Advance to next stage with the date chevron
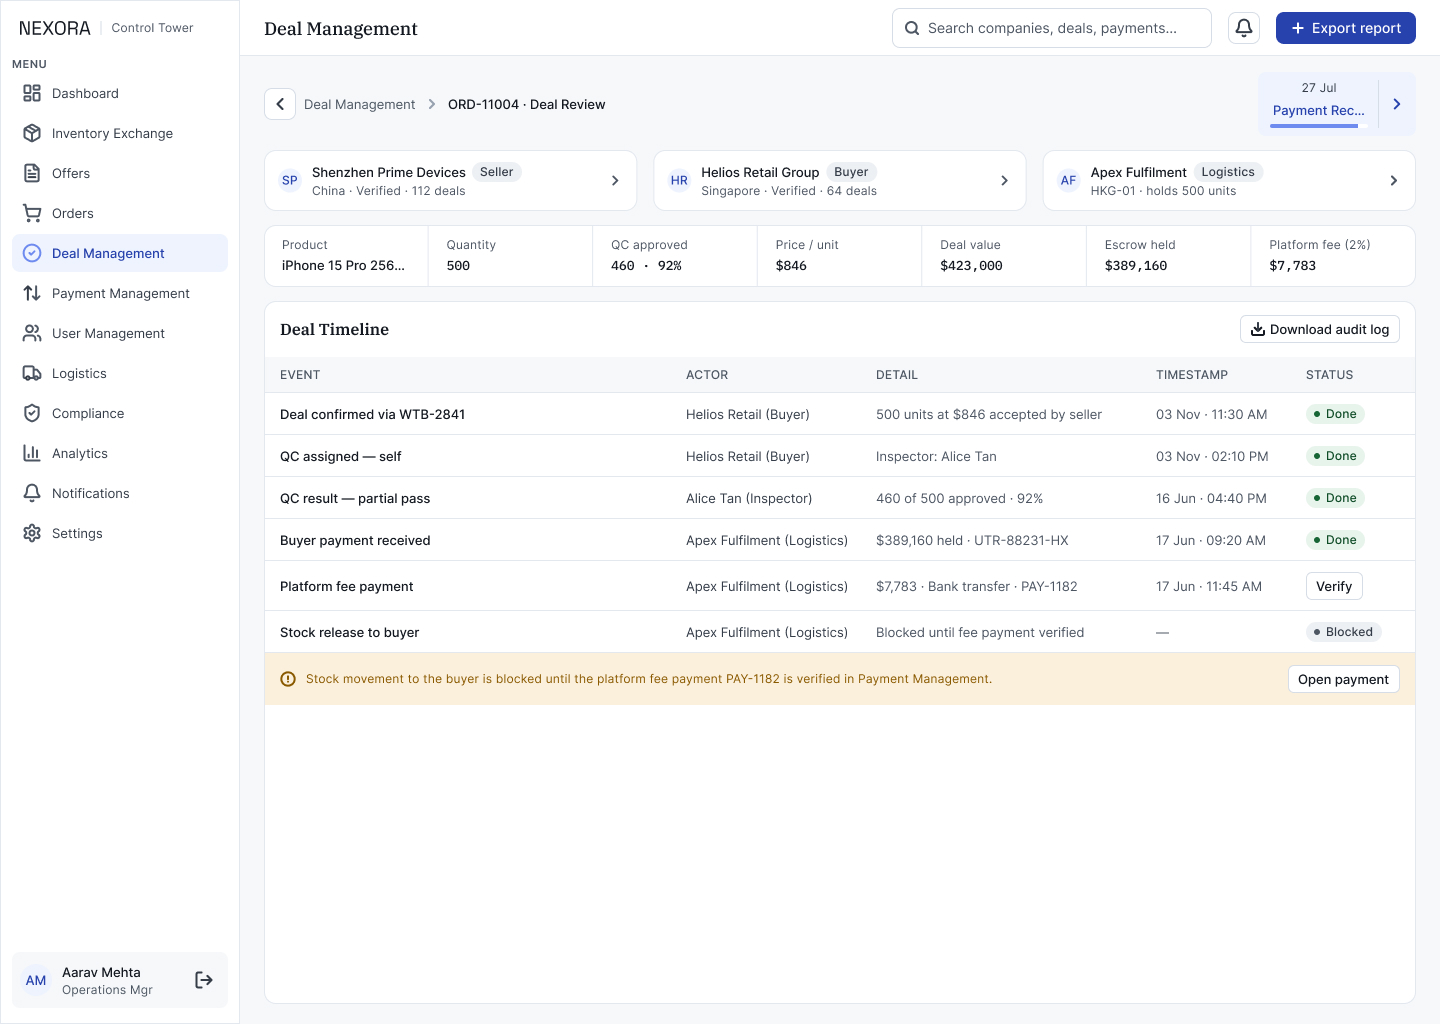1440x1024 pixels. pos(1397,104)
